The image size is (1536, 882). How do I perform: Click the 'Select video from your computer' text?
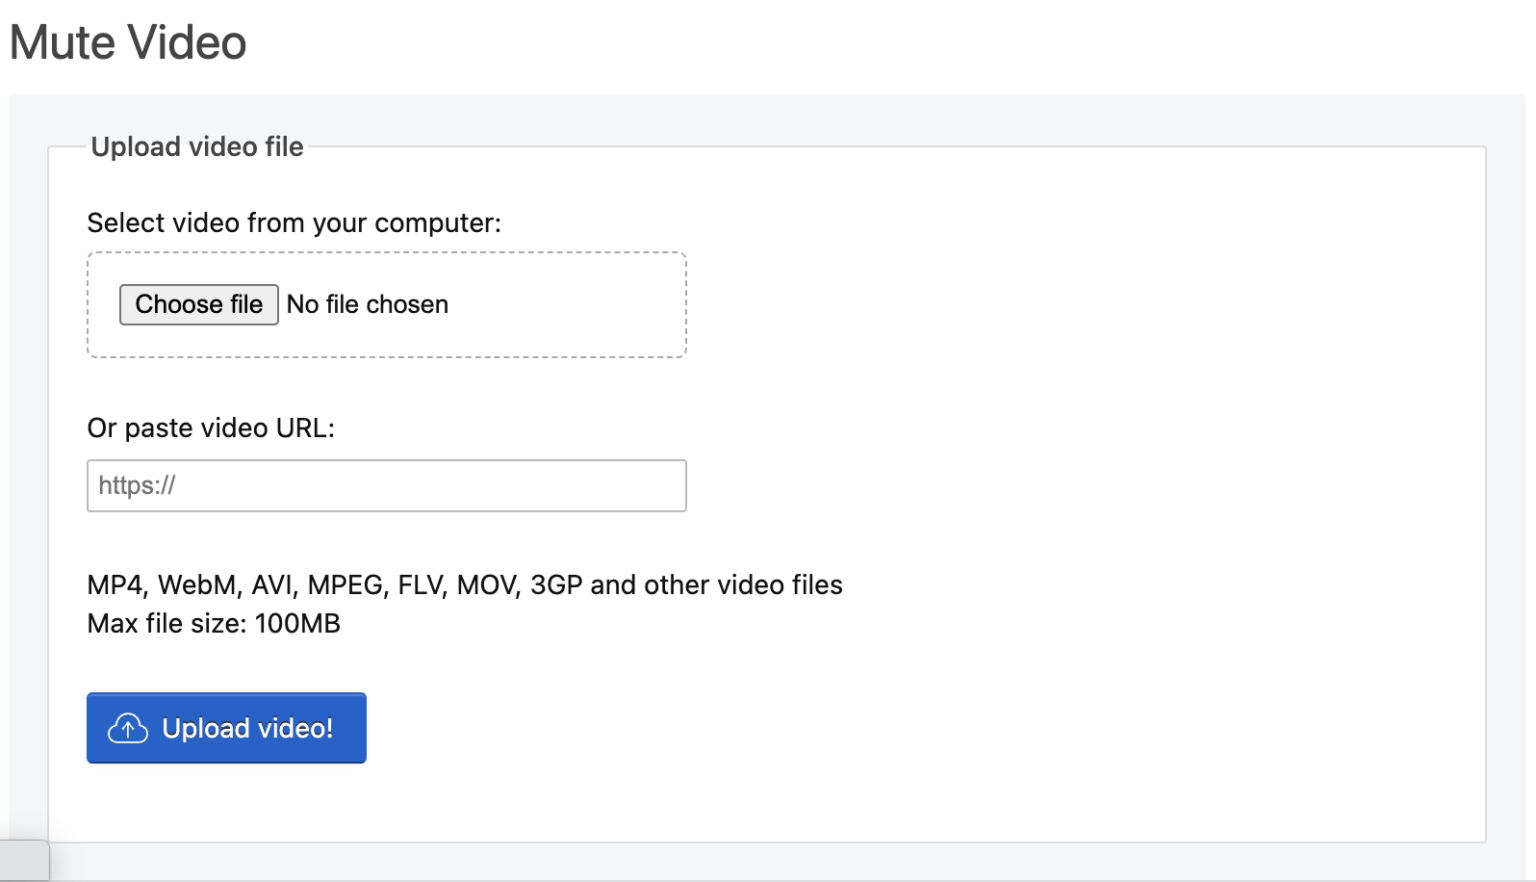point(295,222)
